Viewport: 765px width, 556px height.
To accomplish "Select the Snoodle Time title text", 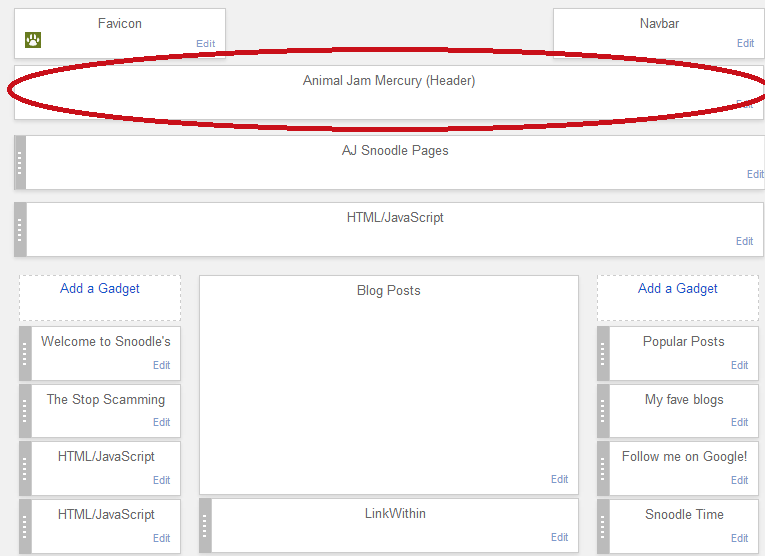I will click(x=684, y=514).
